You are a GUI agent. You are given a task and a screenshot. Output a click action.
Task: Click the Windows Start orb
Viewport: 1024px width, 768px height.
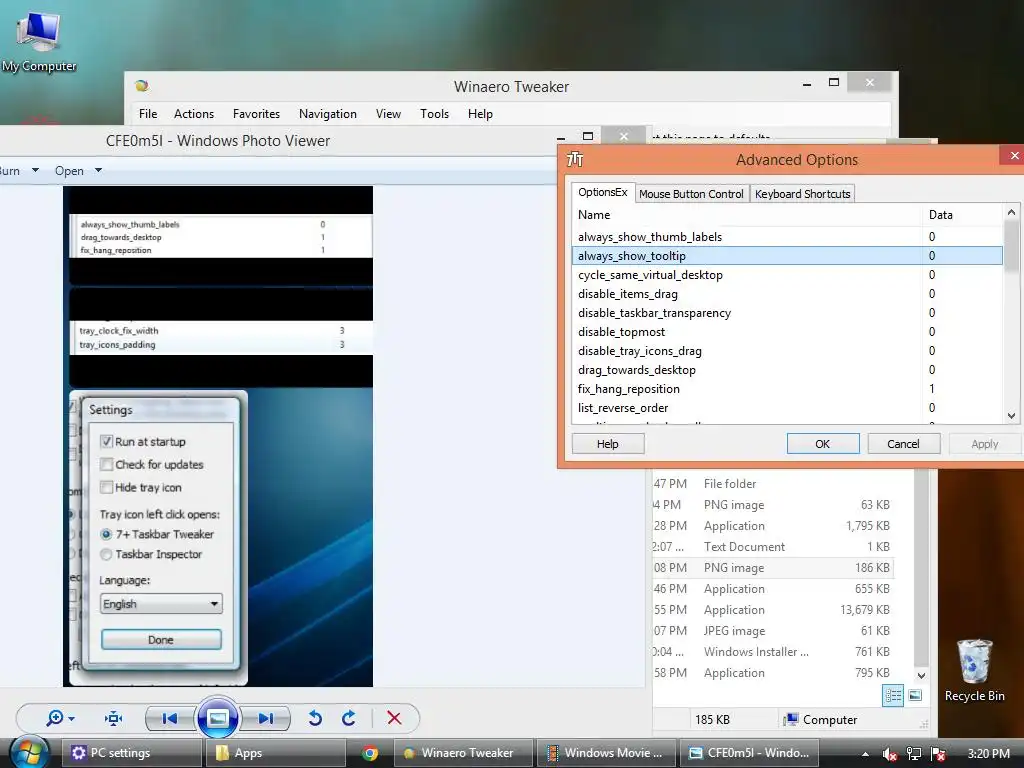click(28, 752)
